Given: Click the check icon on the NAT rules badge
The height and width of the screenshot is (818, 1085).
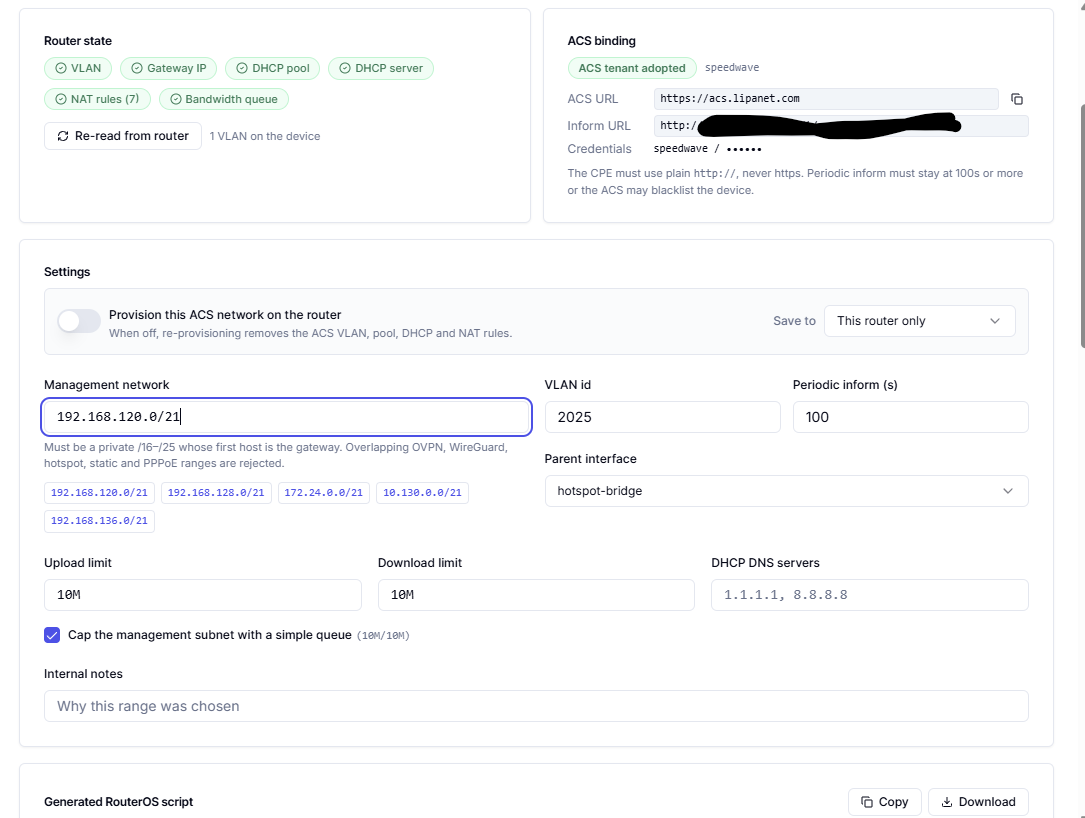Looking at the screenshot, I should click(61, 99).
